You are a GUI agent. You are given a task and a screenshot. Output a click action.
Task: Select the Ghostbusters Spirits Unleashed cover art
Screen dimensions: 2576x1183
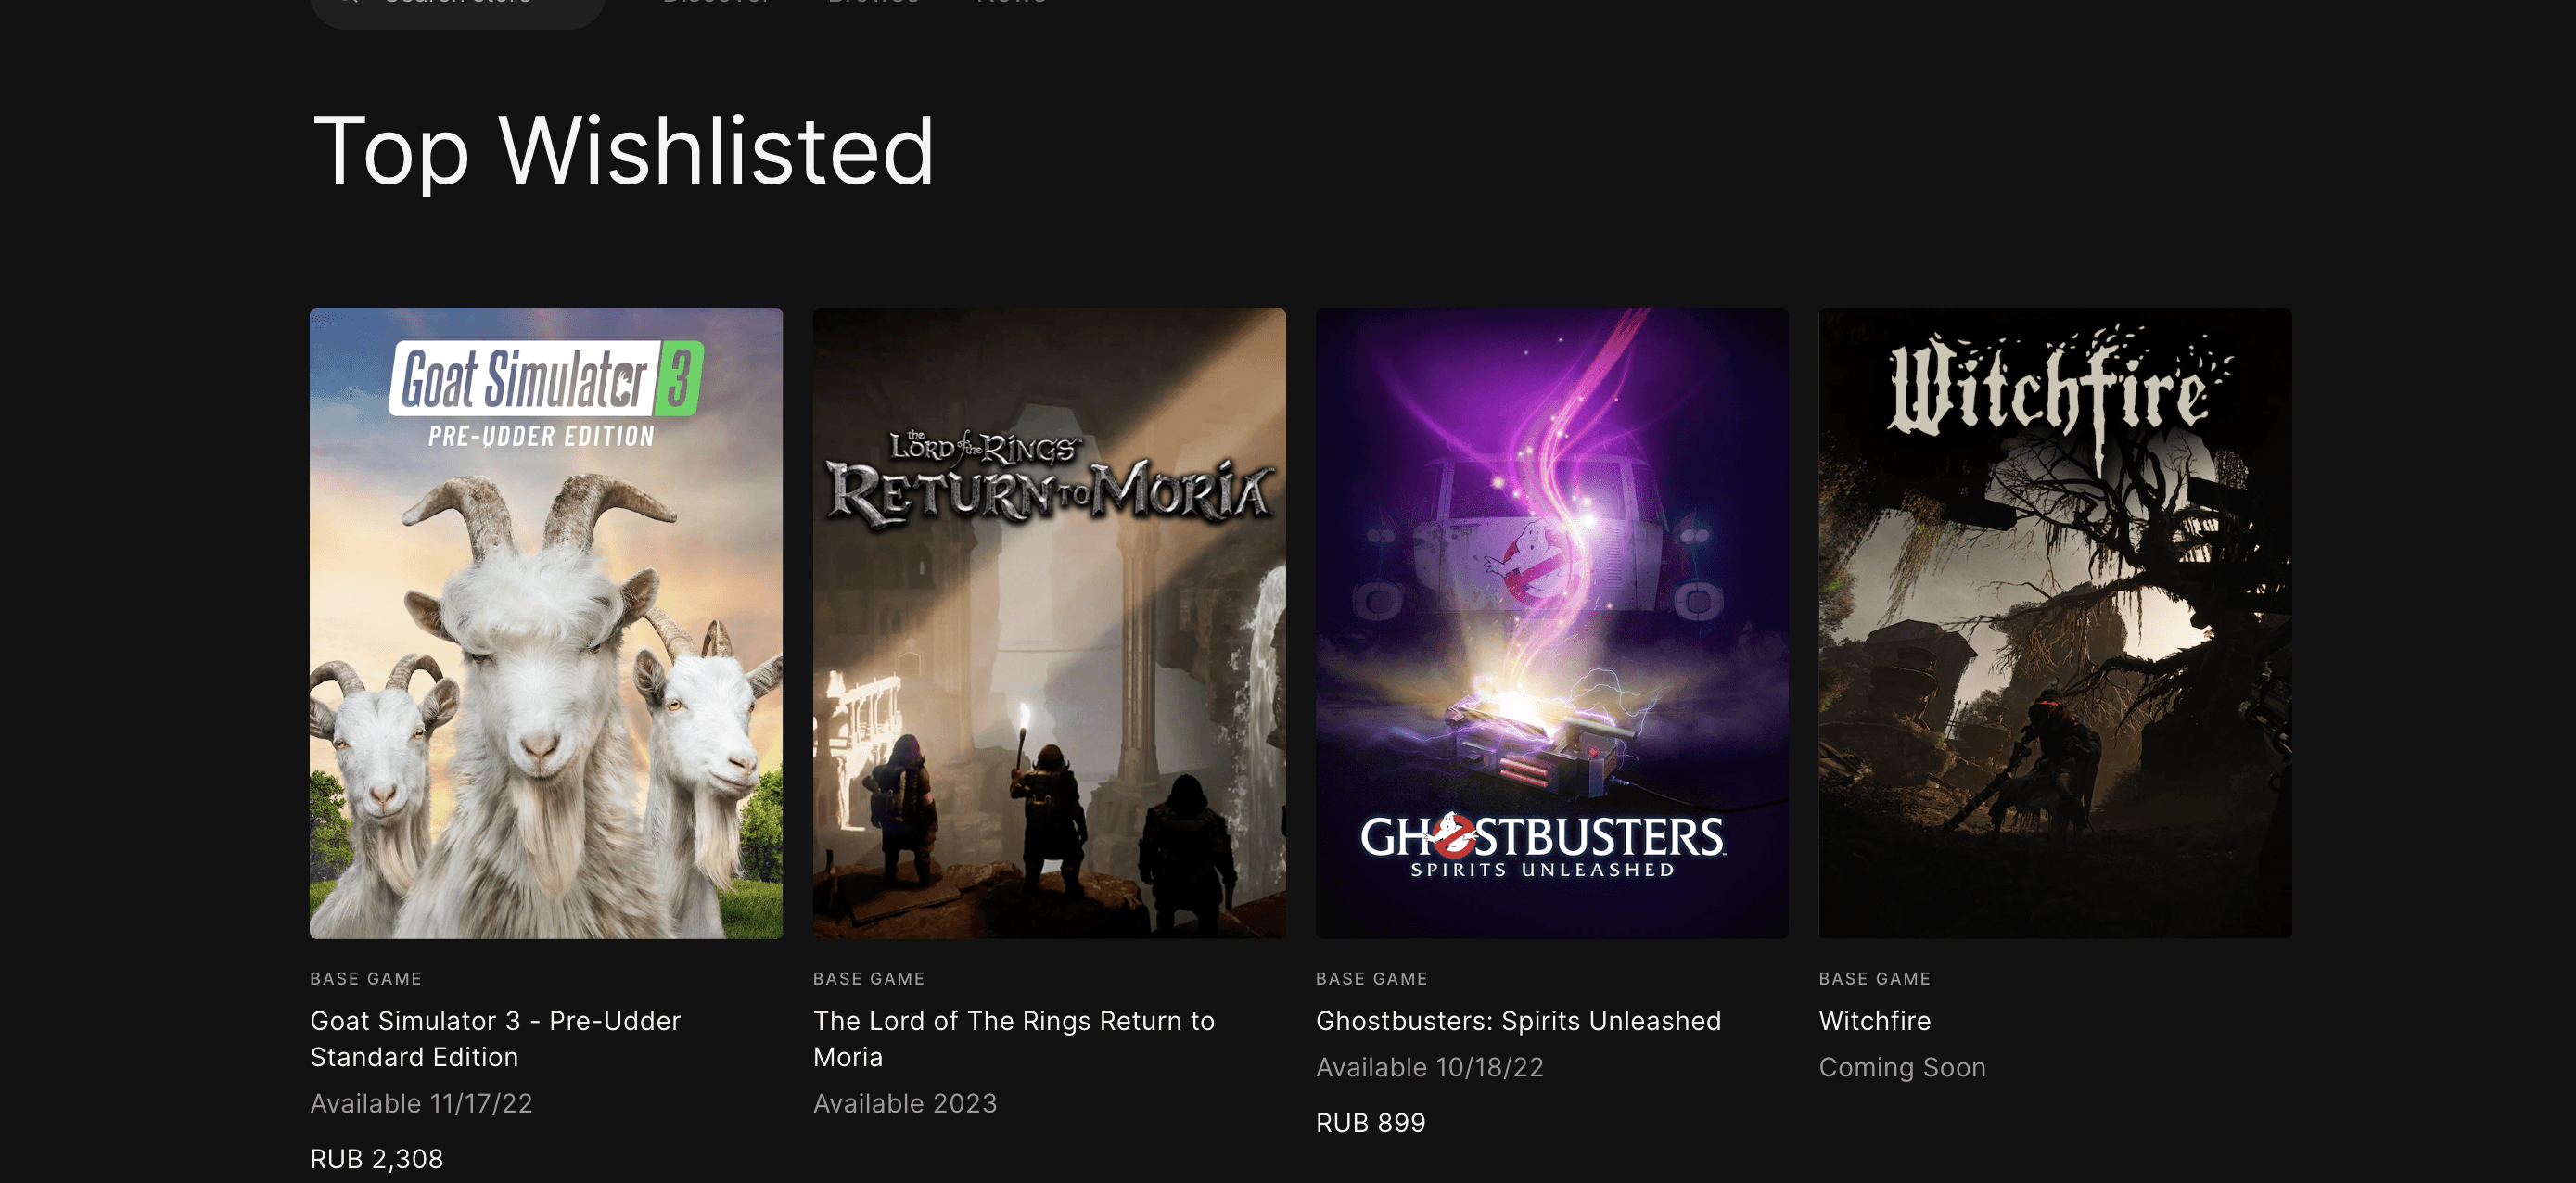click(1552, 623)
